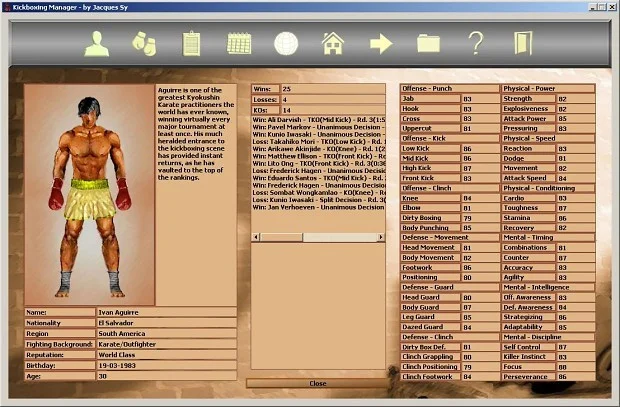The image size is (620, 407).
Task: Click the Close button below fight record
Action: point(318,383)
